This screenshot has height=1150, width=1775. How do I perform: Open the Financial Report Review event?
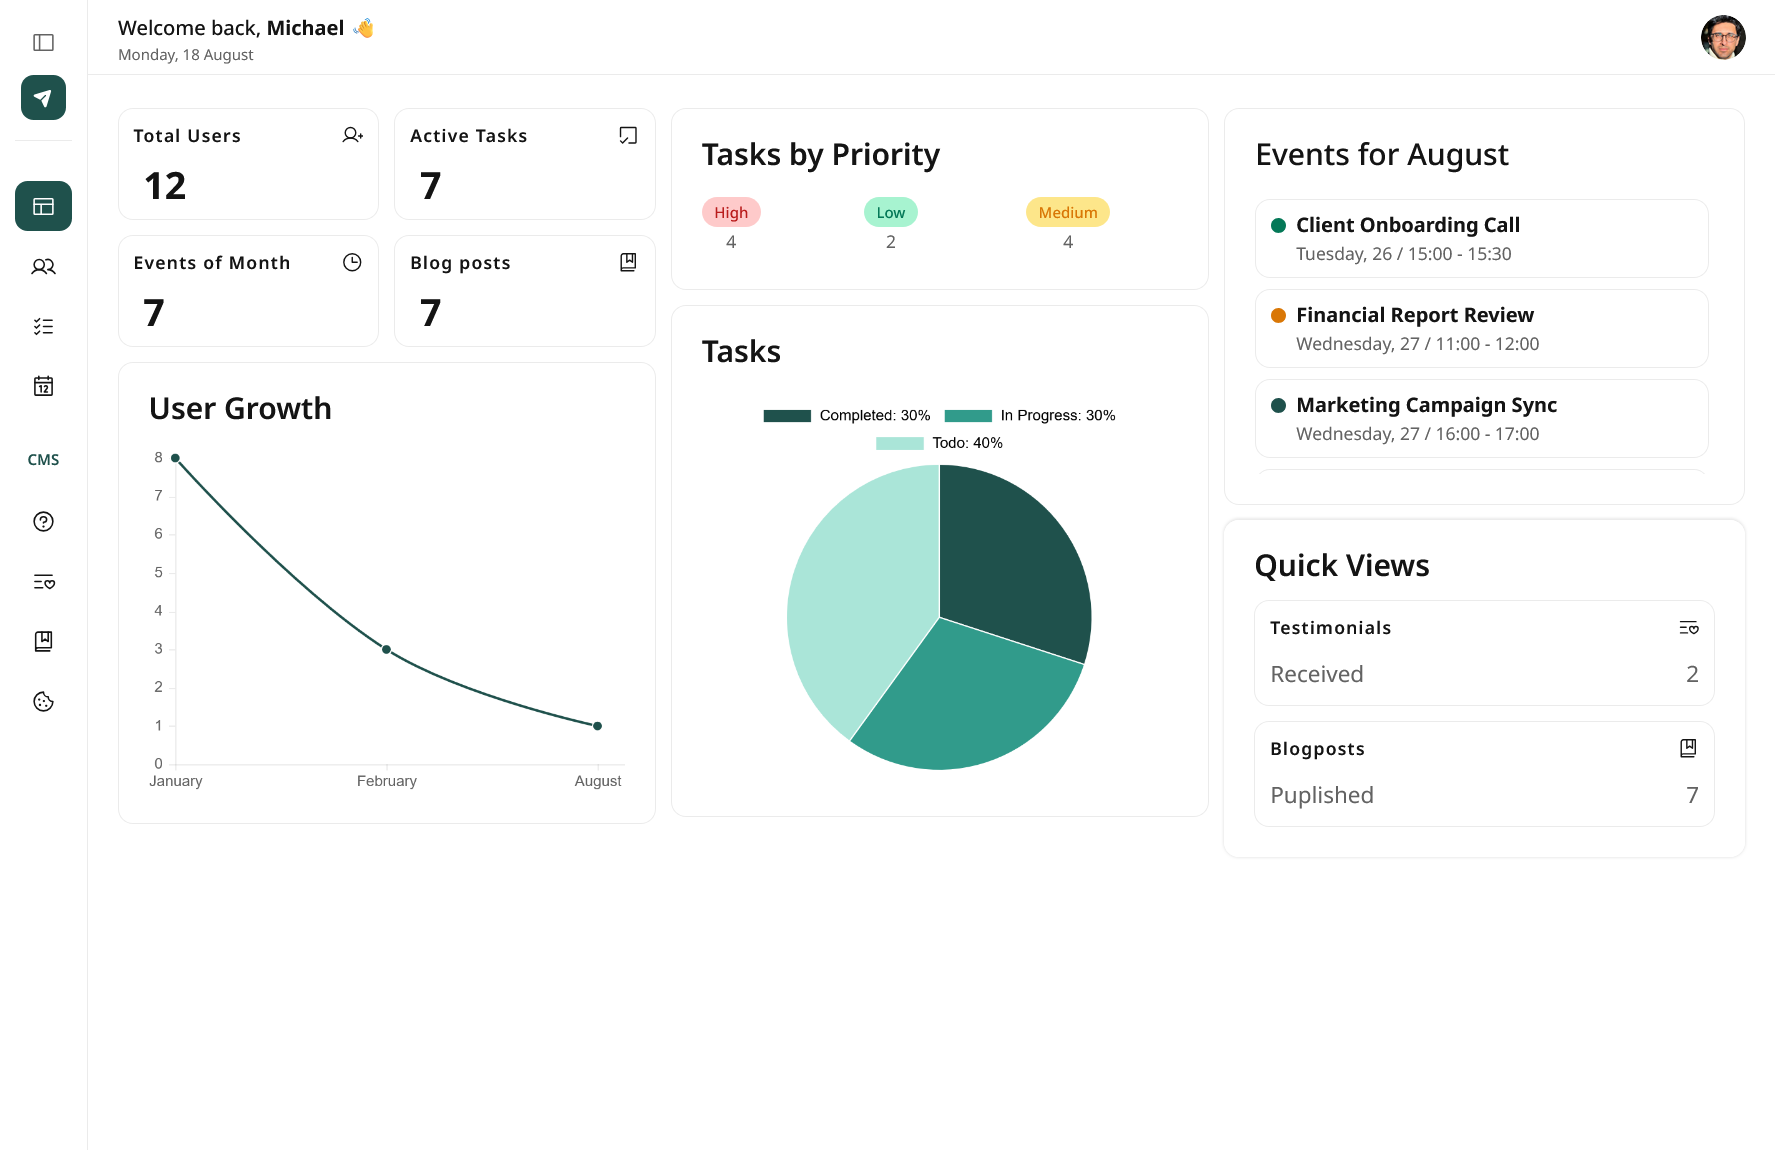[1481, 329]
